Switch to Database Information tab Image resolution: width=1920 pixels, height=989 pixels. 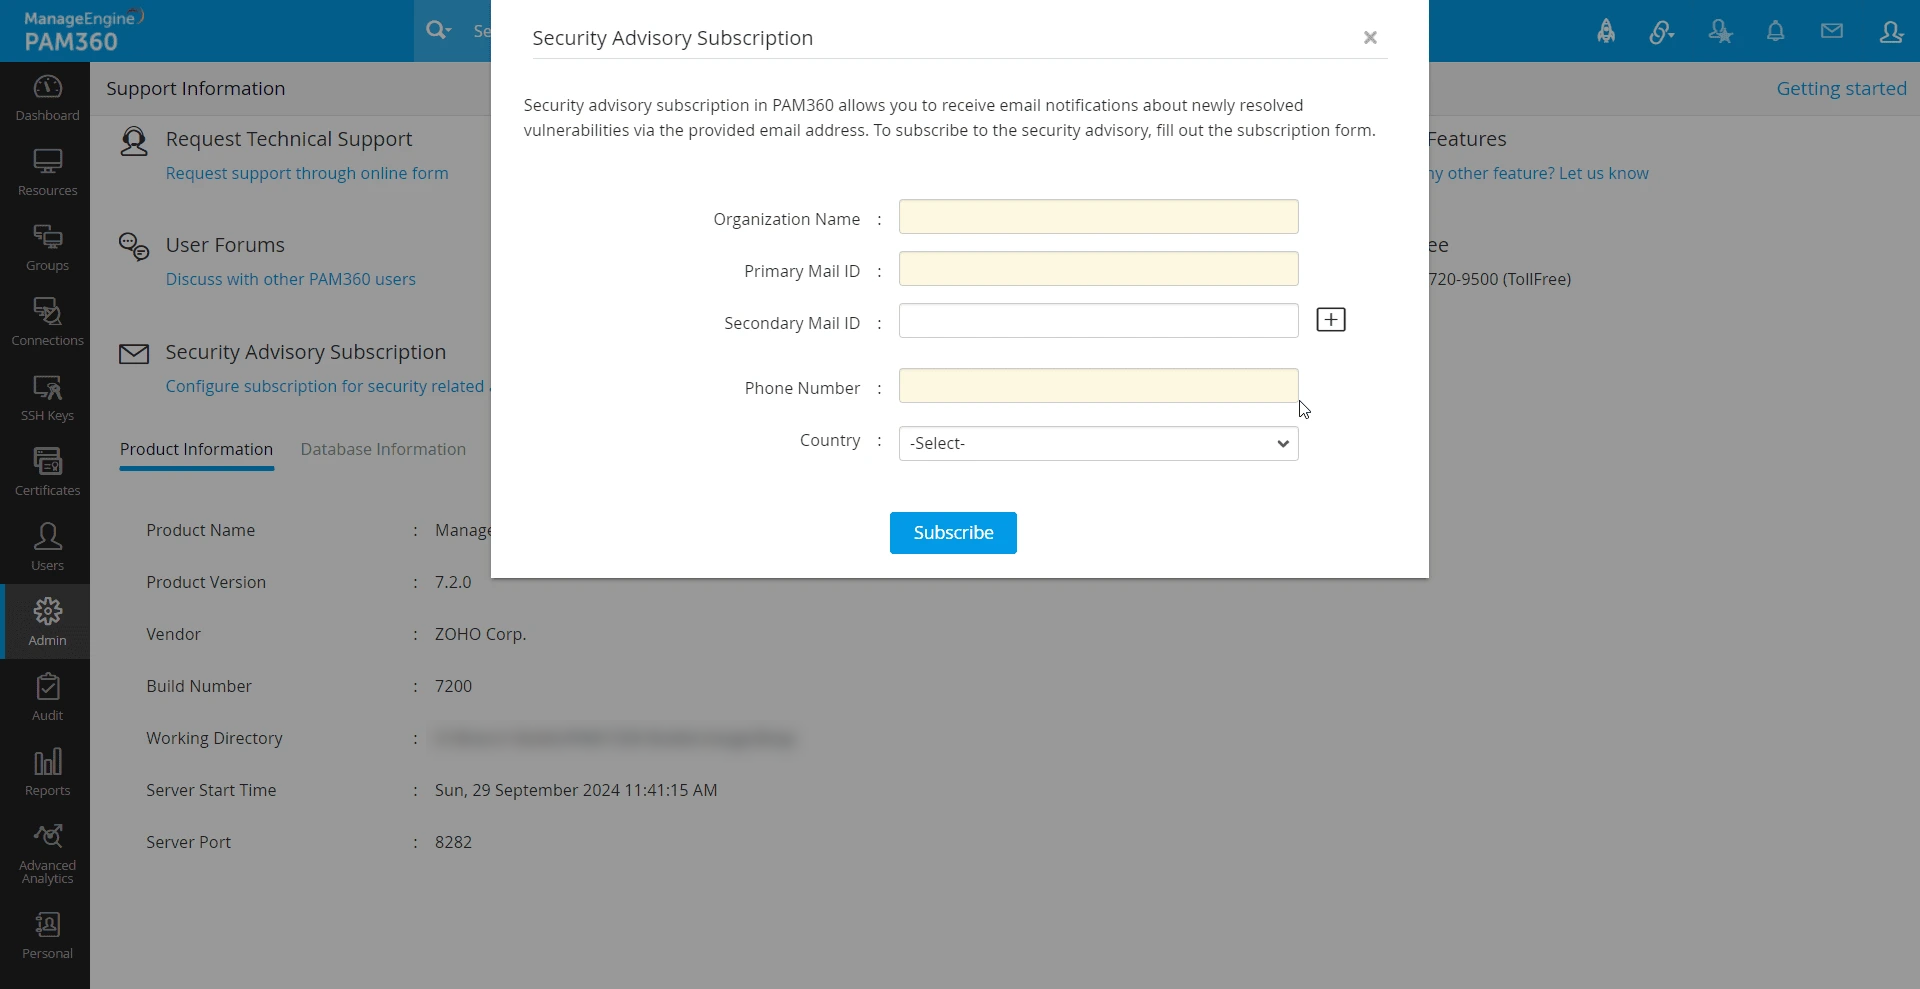click(383, 450)
